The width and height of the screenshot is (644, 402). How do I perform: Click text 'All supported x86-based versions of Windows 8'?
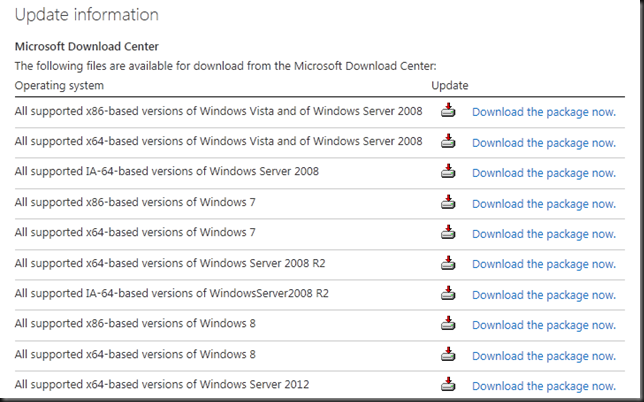pyautogui.click(x=135, y=324)
